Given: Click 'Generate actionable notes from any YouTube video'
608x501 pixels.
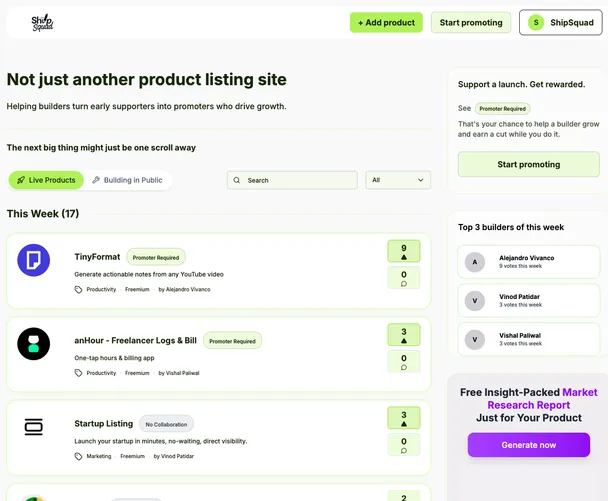Looking at the screenshot, I should point(149,275).
